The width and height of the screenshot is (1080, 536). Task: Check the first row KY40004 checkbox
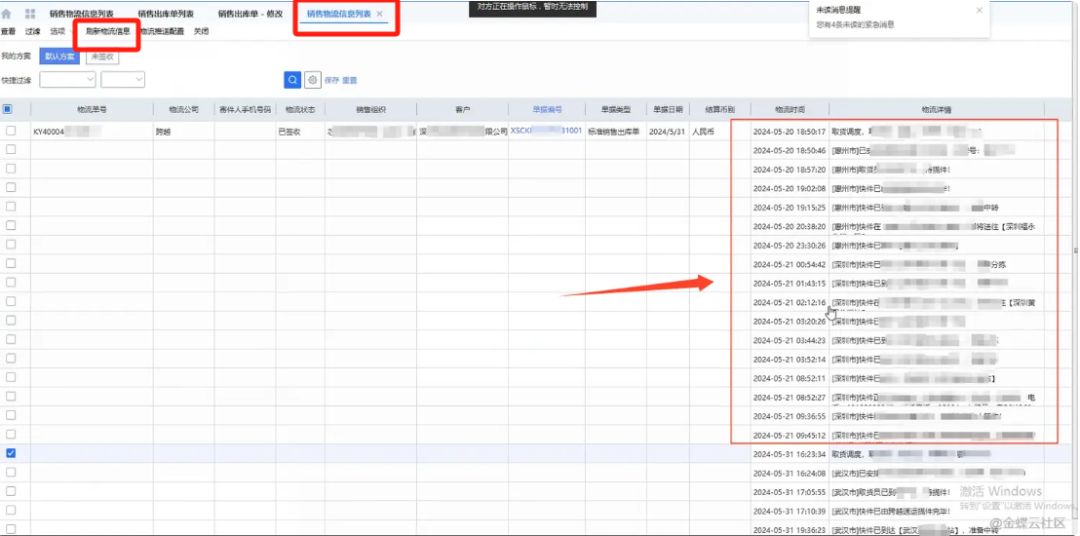tap(11, 131)
